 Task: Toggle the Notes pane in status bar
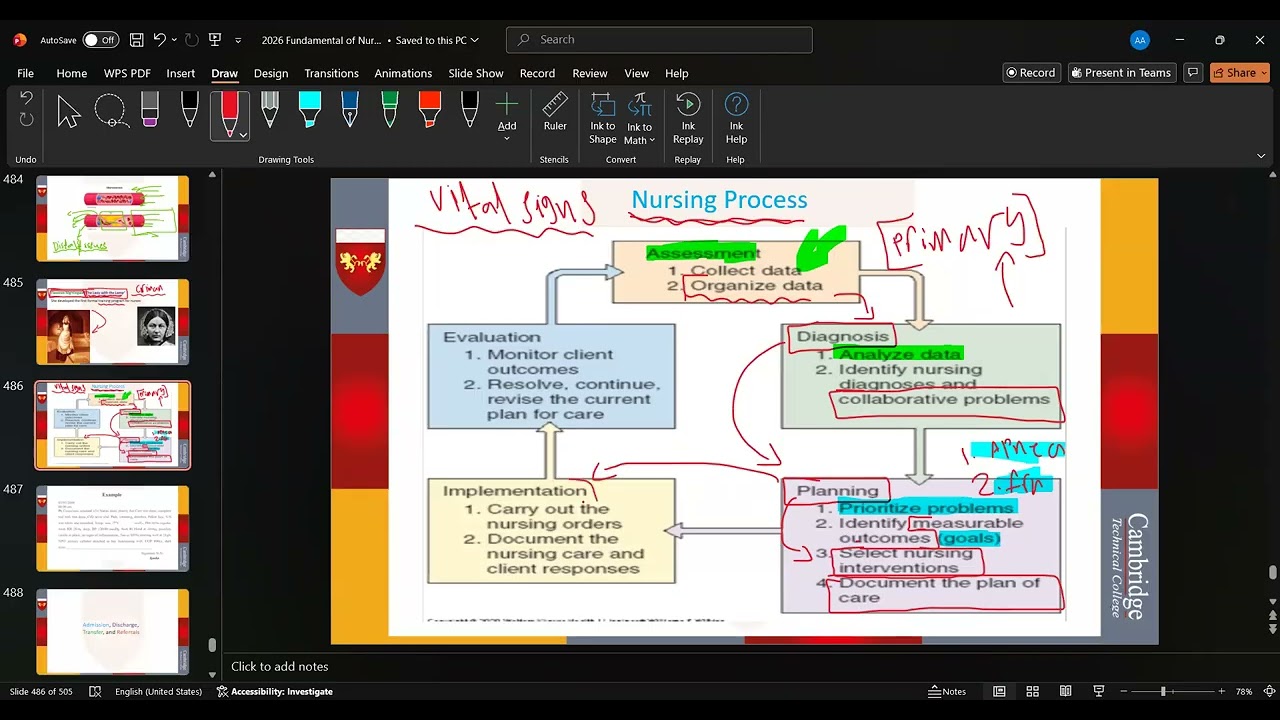pyautogui.click(x=948, y=692)
